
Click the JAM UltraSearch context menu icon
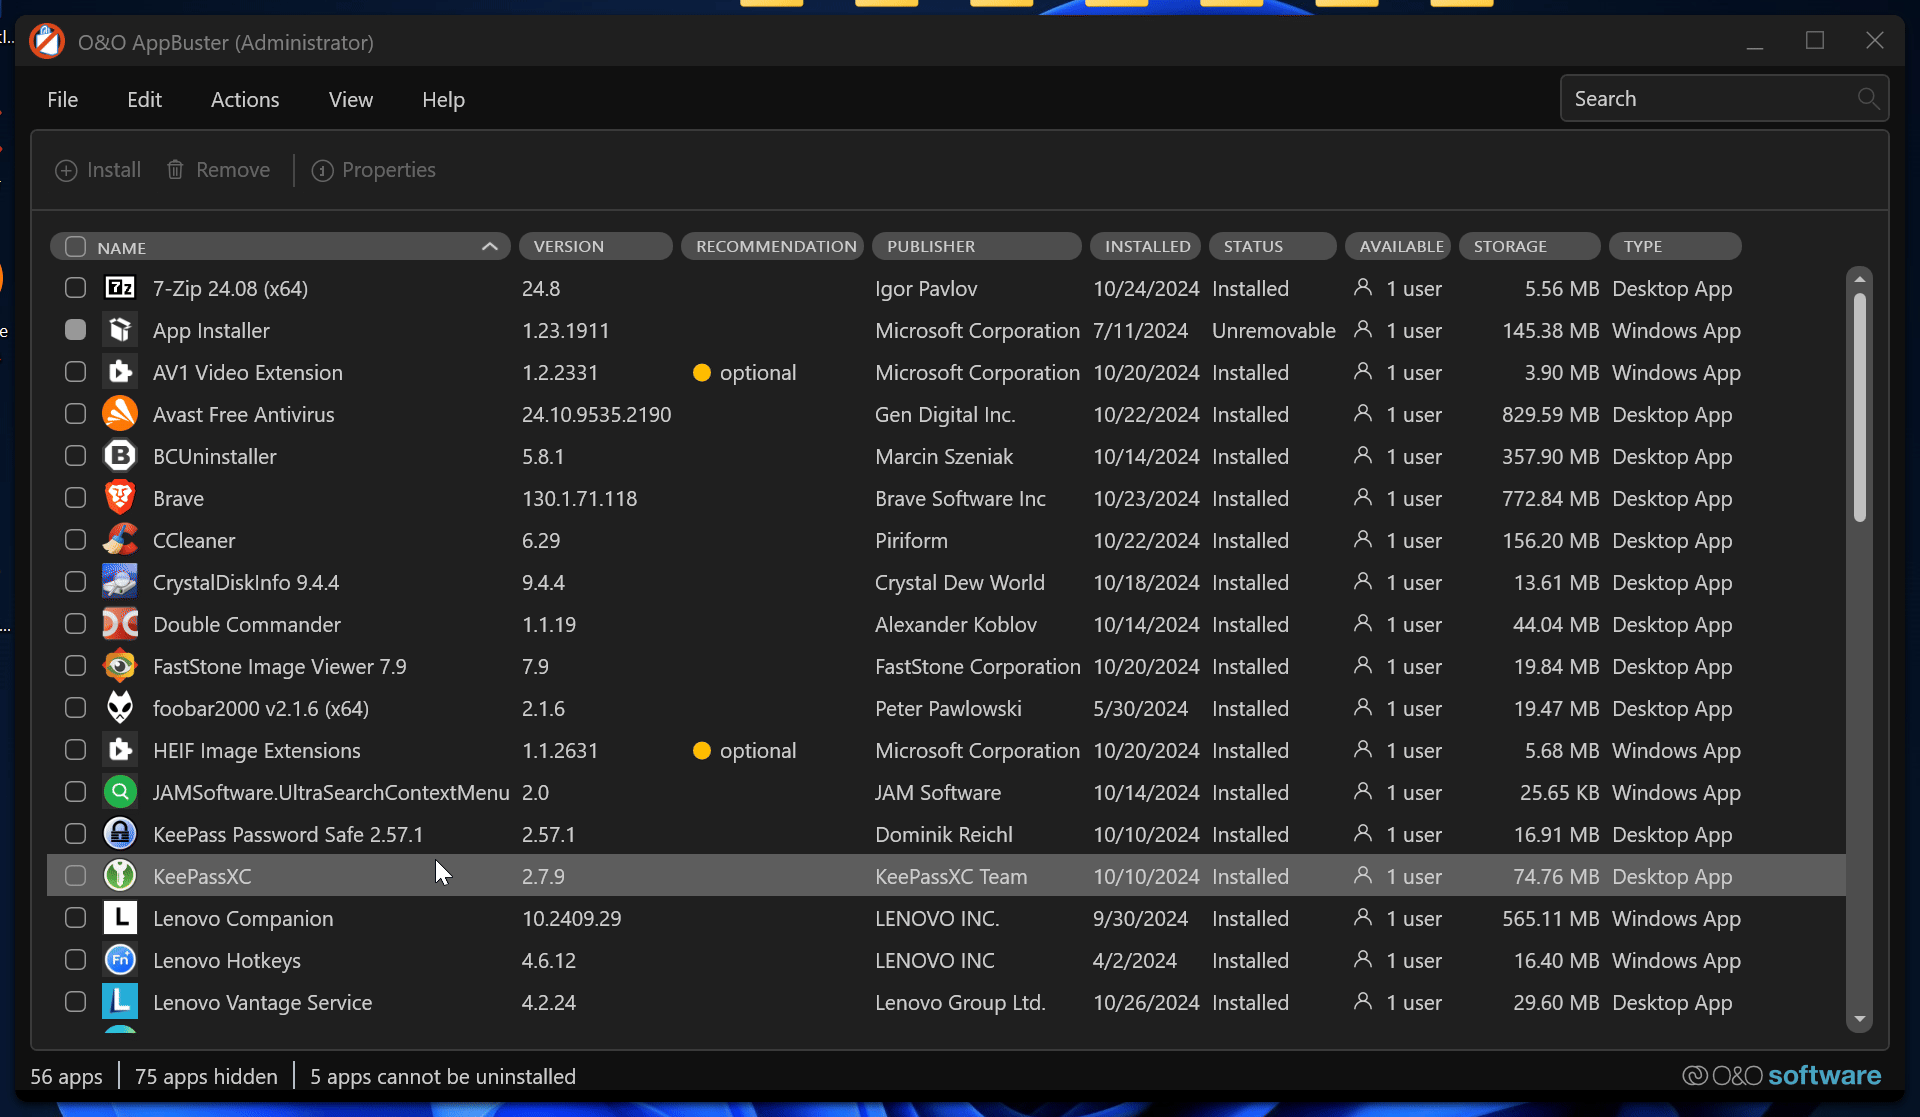[120, 792]
